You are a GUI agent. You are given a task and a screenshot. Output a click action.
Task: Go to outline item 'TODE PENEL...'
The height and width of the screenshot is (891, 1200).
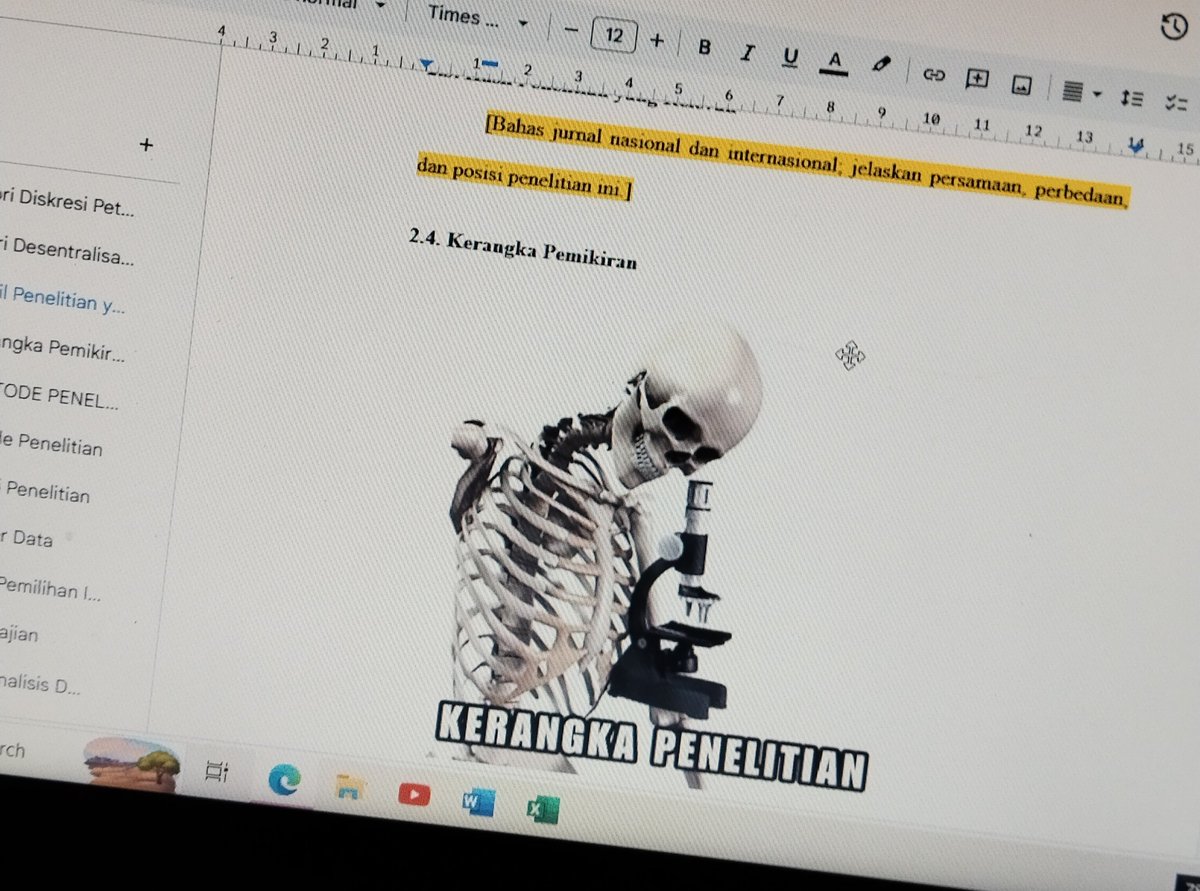(59, 398)
